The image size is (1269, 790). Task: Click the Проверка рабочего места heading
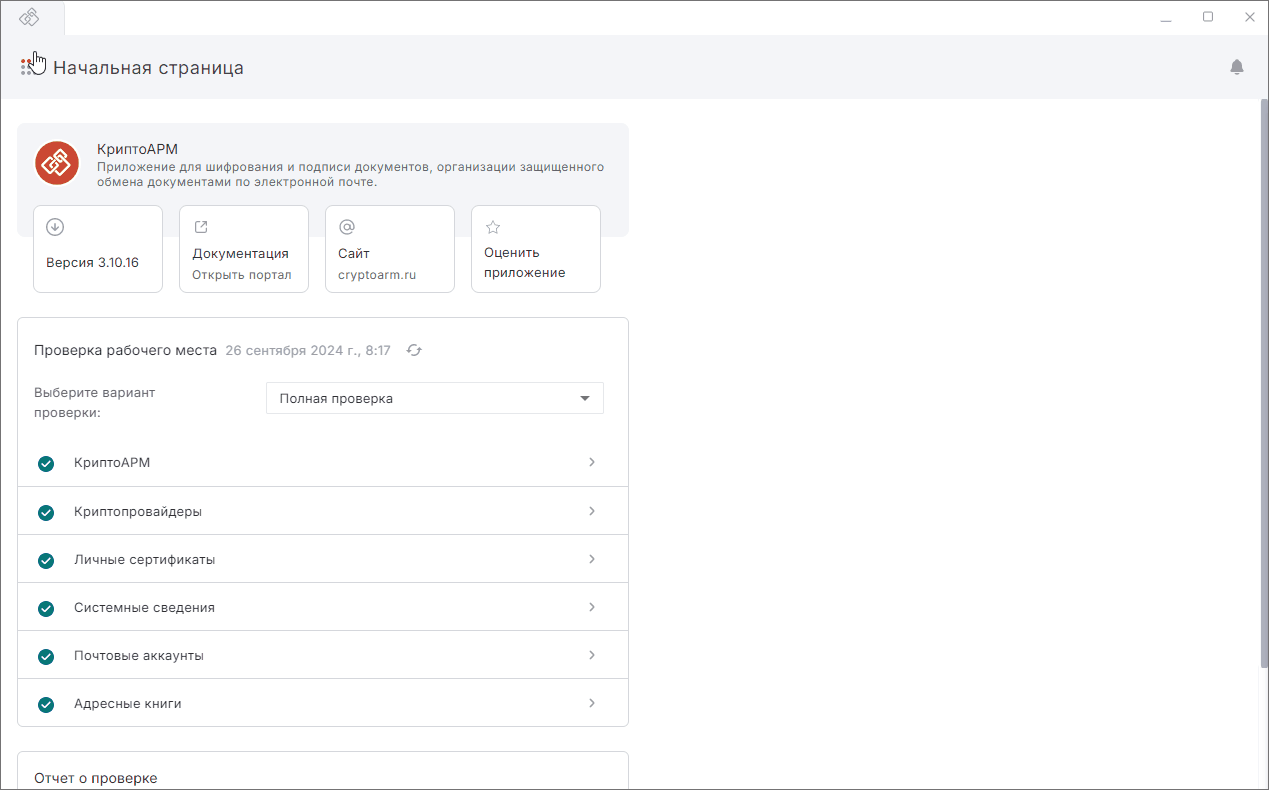(125, 350)
